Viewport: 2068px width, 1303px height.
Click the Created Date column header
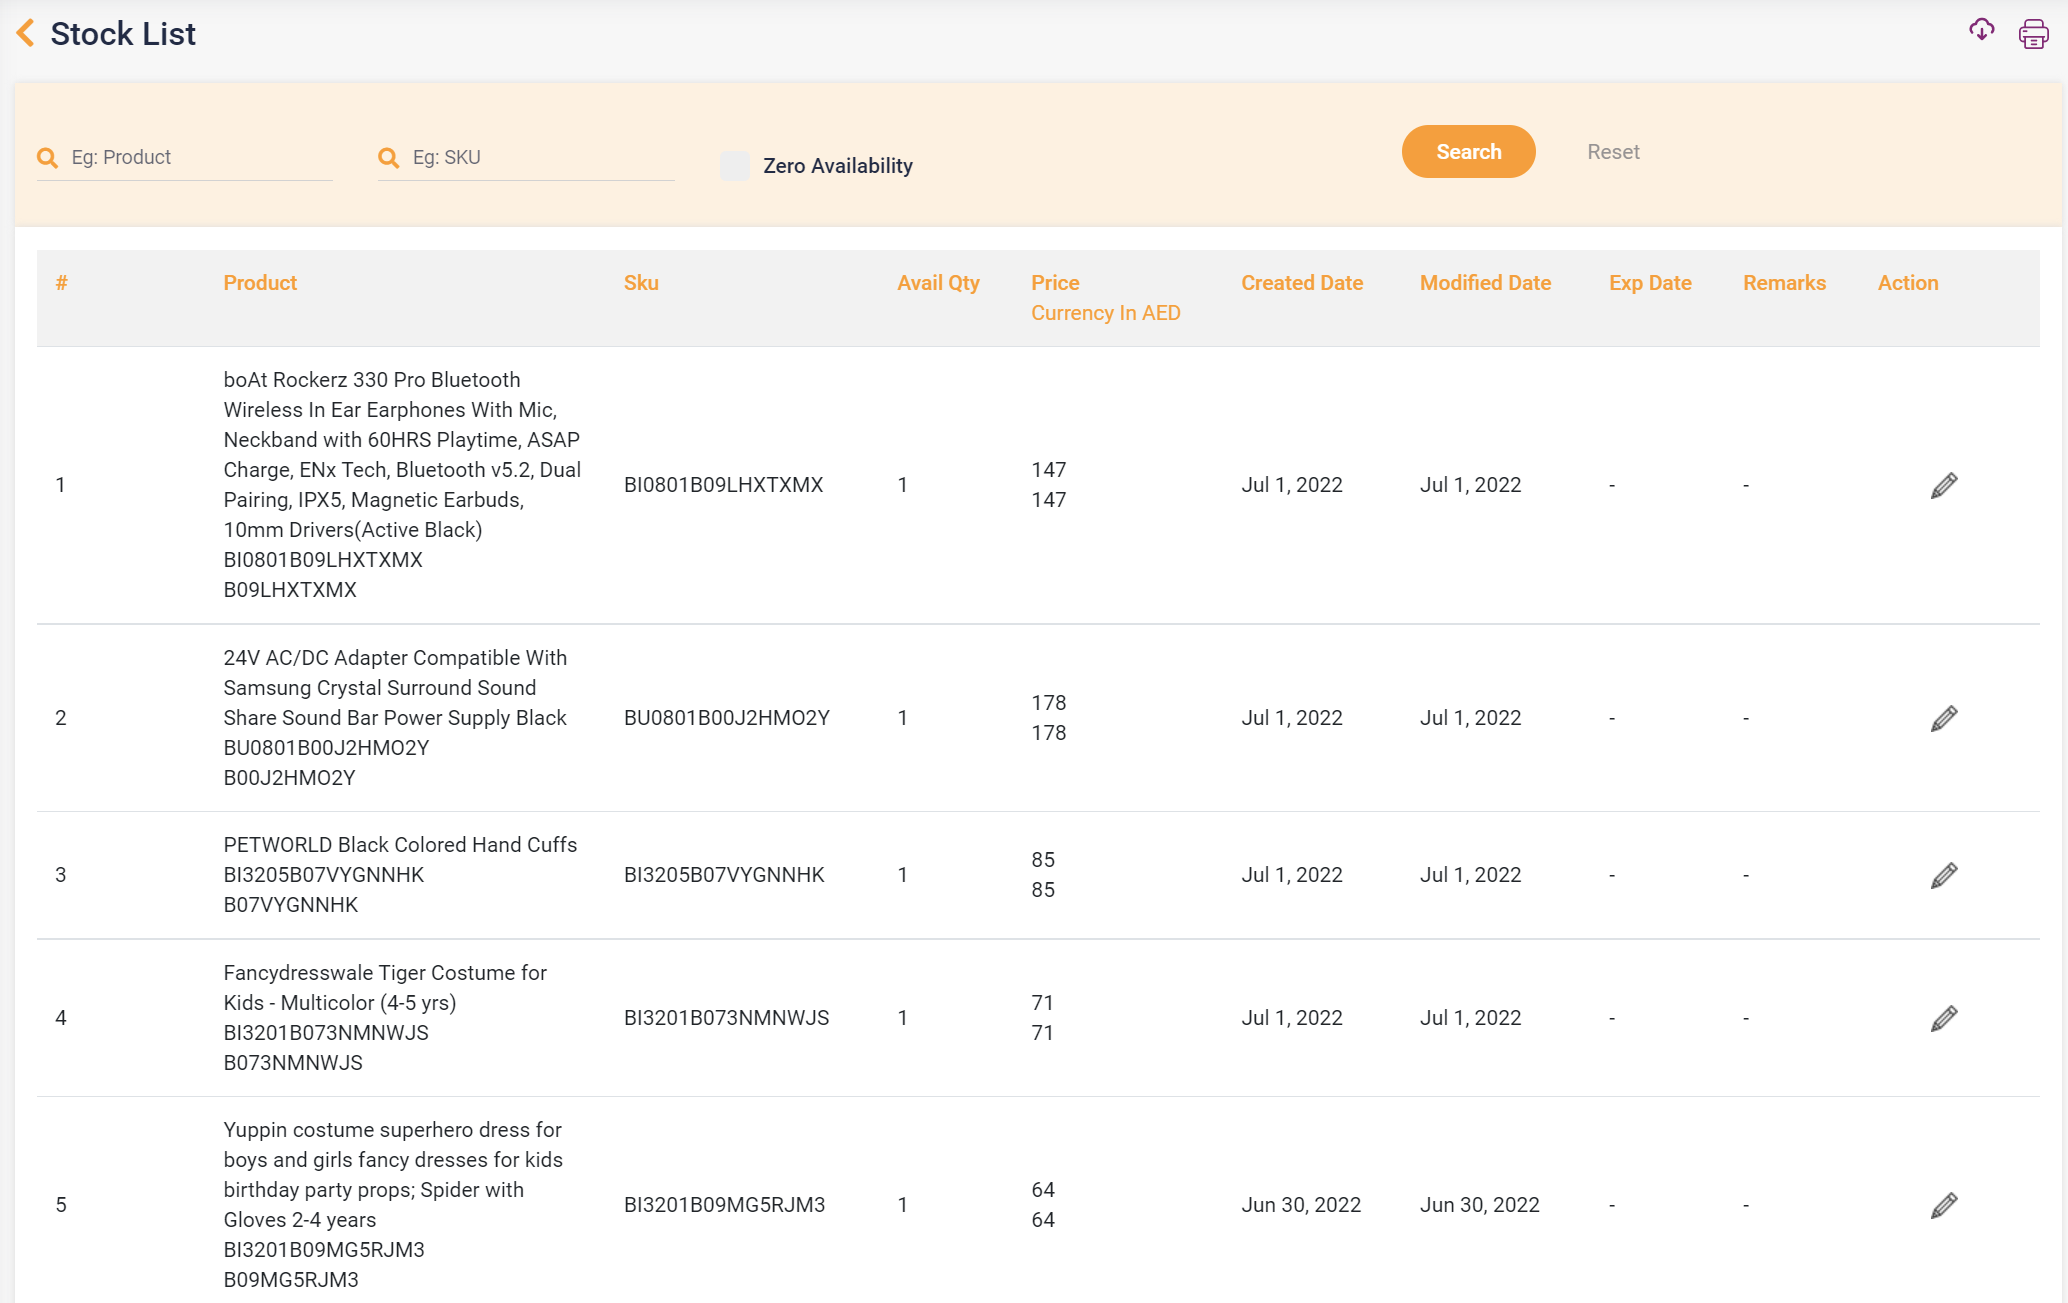pyautogui.click(x=1302, y=283)
